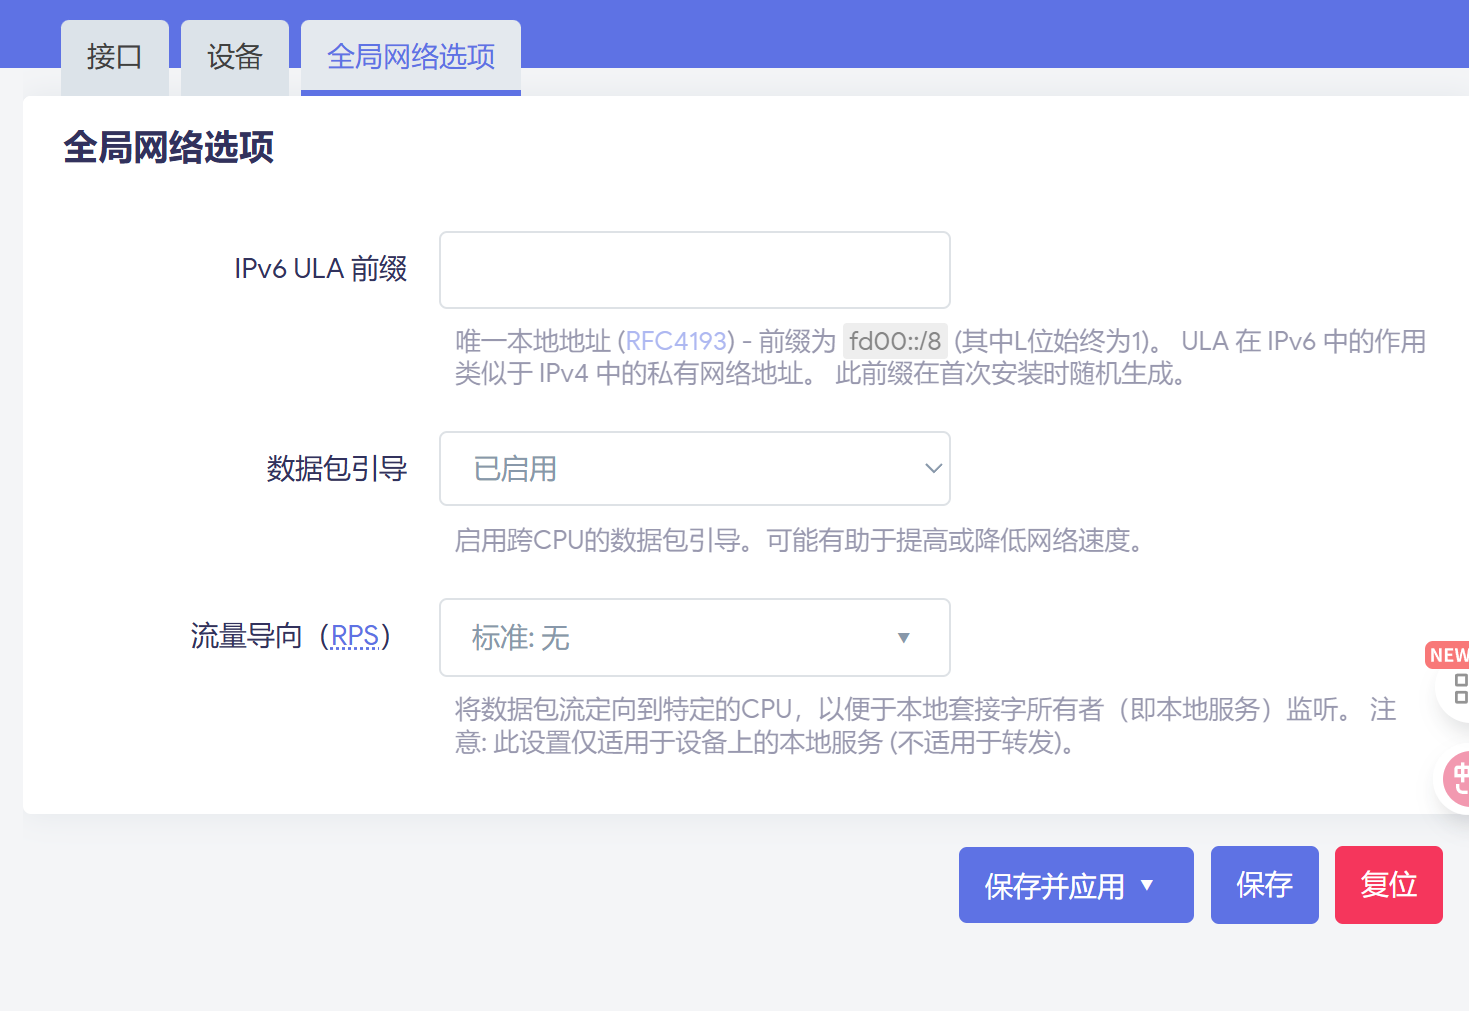Screen dimensions: 1469x1011
Task: Click the red NEW badge
Action: pyautogui.click(x=1447, y=655)
